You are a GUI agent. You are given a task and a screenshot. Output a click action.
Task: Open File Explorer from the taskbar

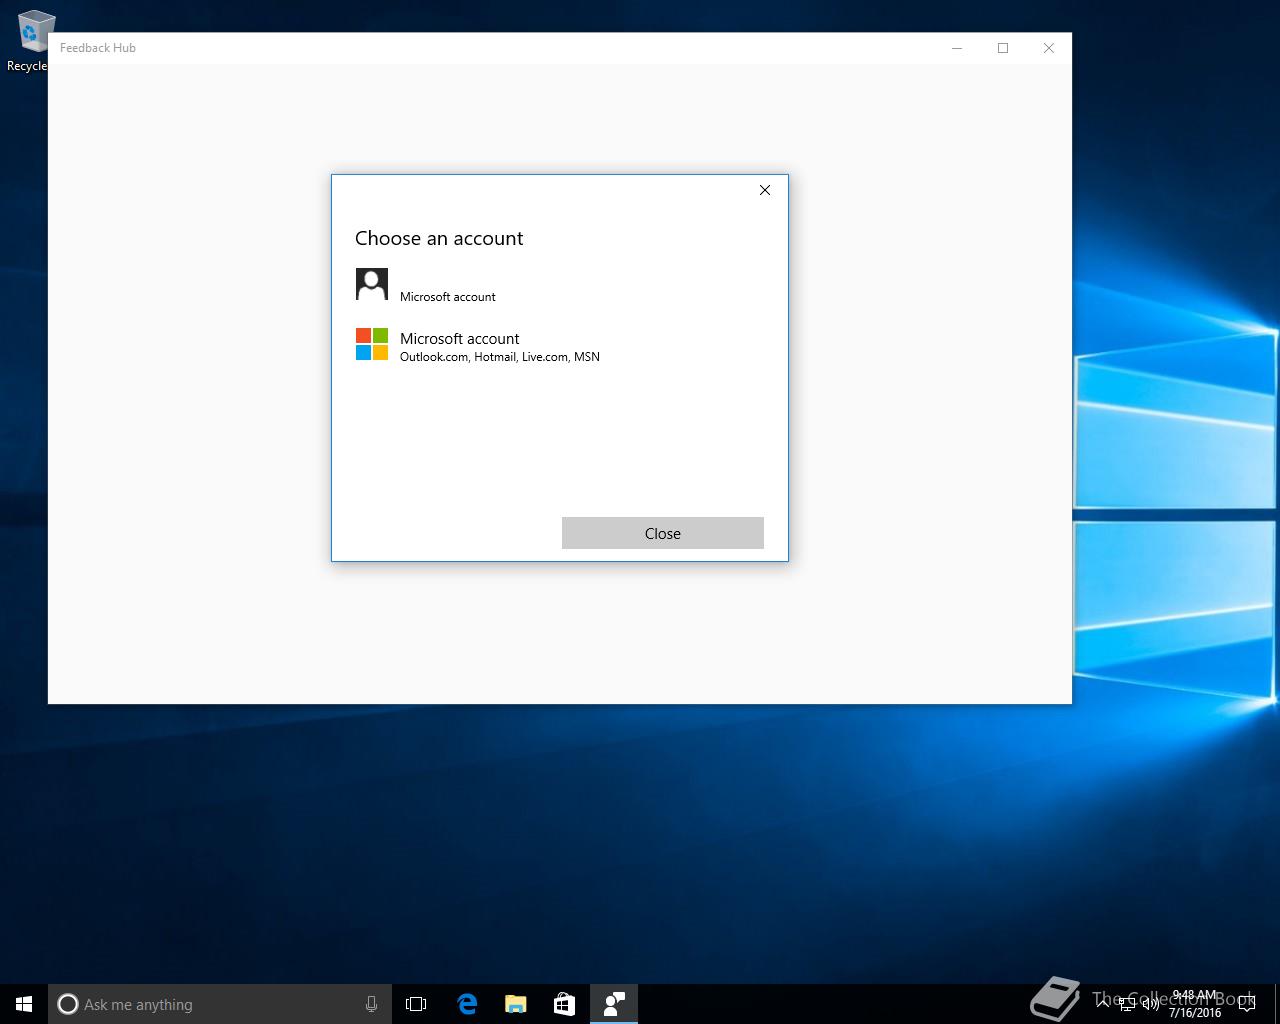516,1004
